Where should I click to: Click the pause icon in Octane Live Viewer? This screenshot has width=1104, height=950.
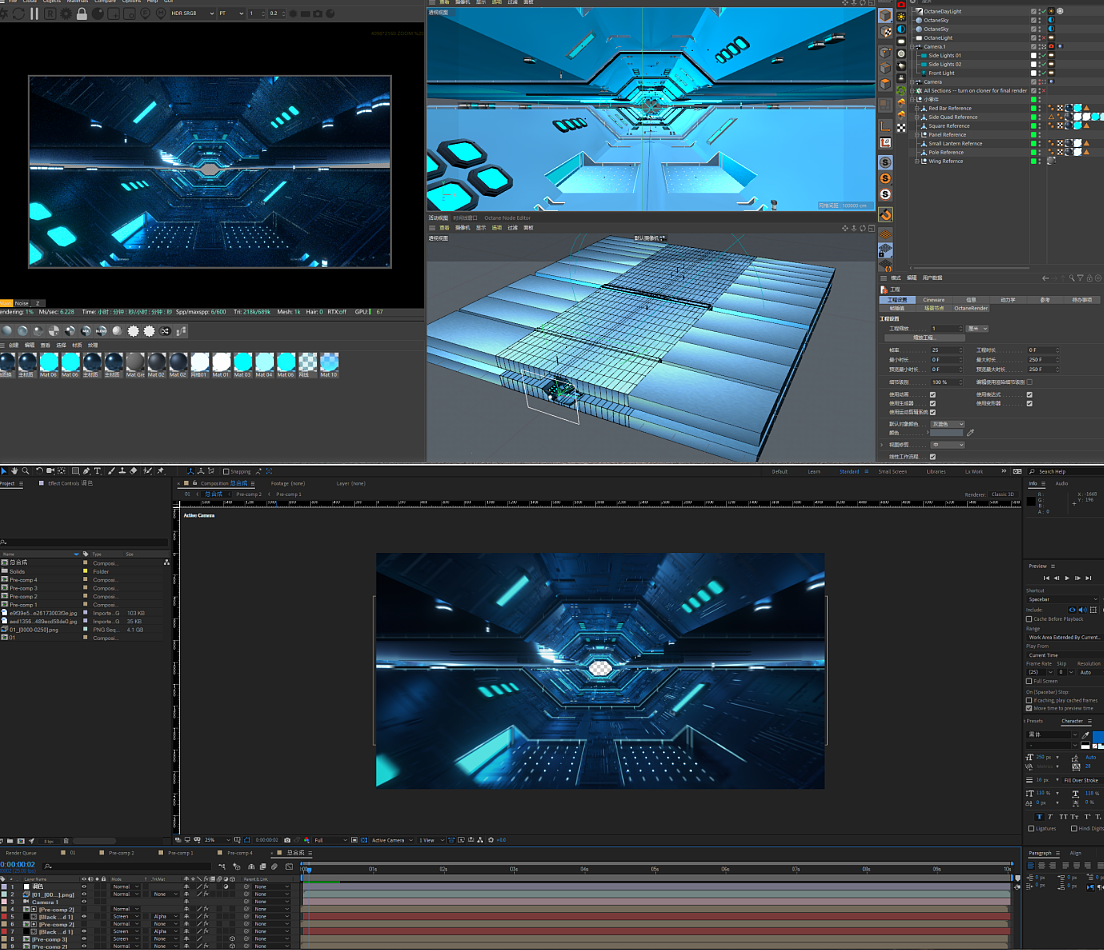[x=34, y=14]
